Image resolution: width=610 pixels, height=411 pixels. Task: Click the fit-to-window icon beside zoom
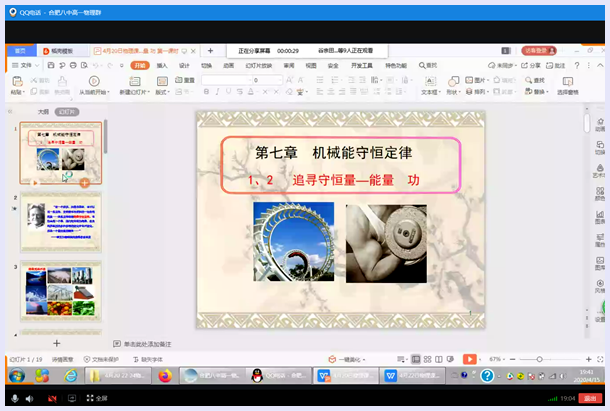[x=600, y=359]
